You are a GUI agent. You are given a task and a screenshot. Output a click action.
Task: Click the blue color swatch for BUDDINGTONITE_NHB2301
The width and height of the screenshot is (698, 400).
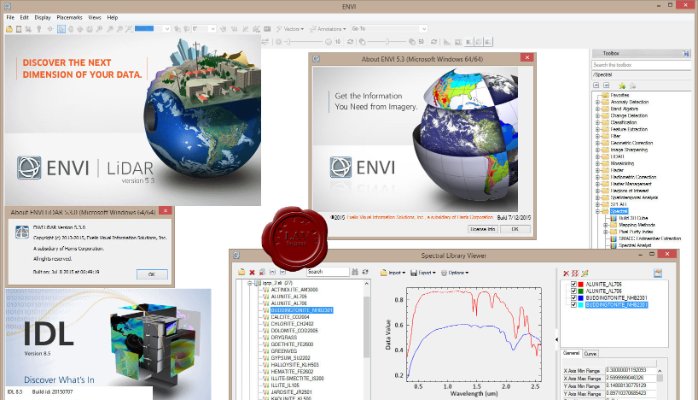click(580, 298)
